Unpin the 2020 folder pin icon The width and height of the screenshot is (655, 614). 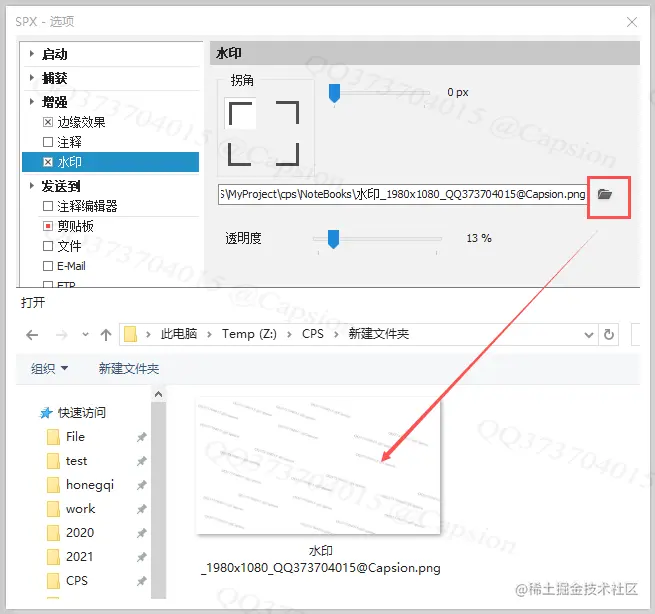pyautogui.click(x=142, y=533)
